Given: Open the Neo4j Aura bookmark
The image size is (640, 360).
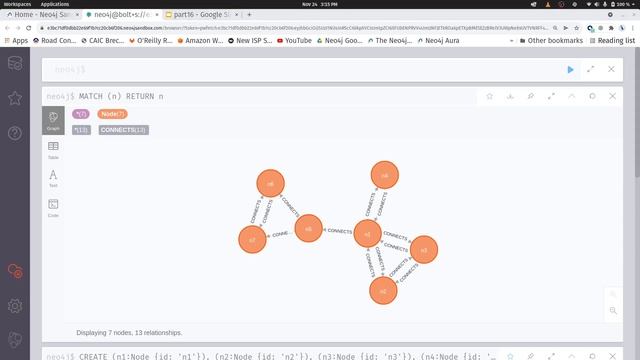Looking at the screenshot, I should [x=438, y=40].
